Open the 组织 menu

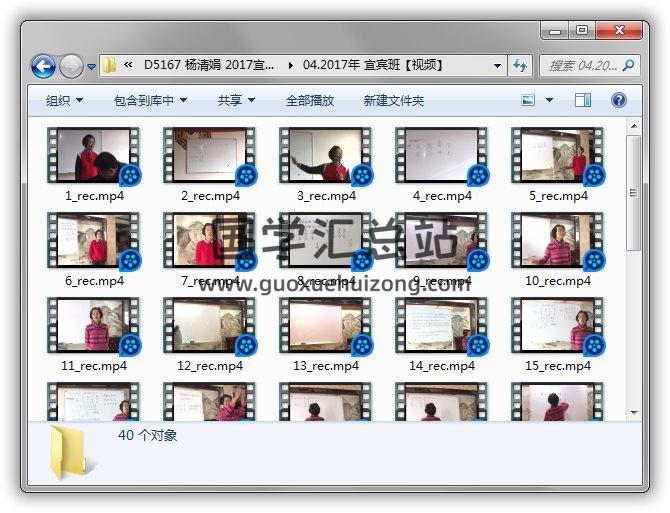pos(64,100)
